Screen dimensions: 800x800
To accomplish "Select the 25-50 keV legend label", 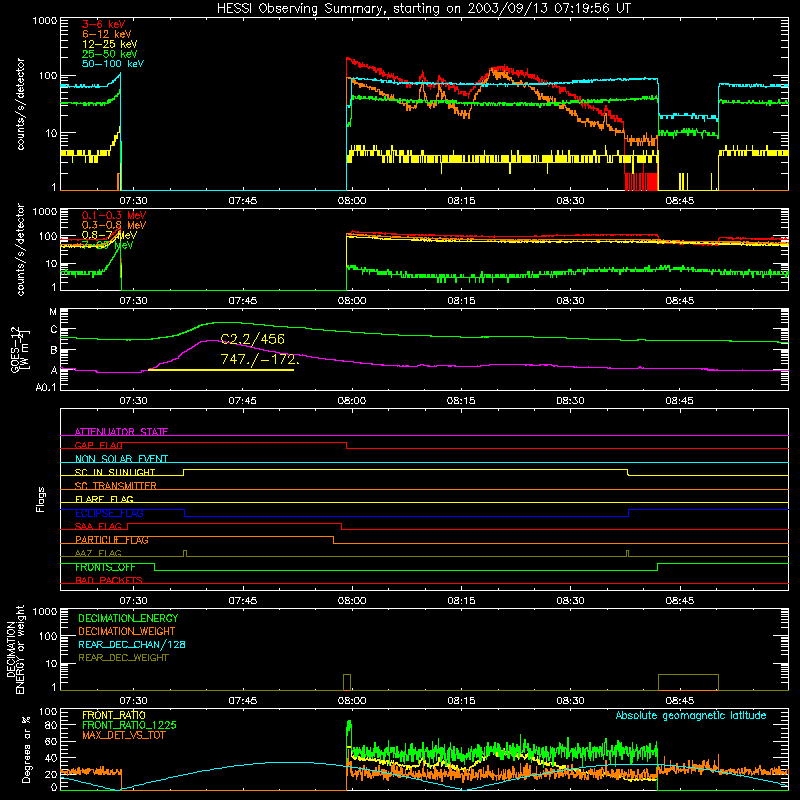I will (110, 54).
